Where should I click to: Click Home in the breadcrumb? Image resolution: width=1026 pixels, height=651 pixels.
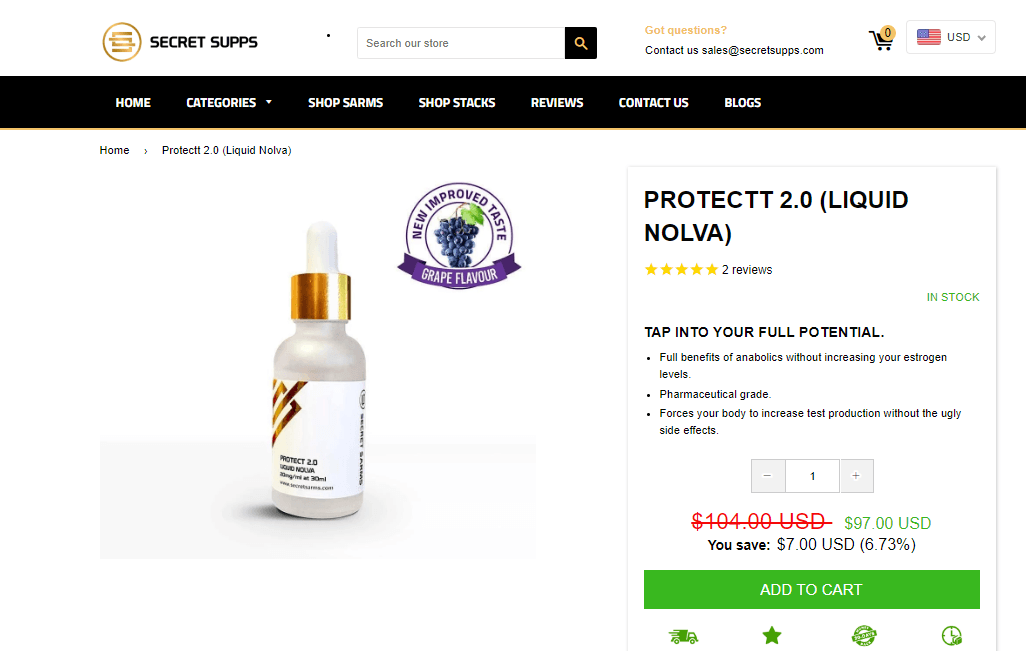115,150
